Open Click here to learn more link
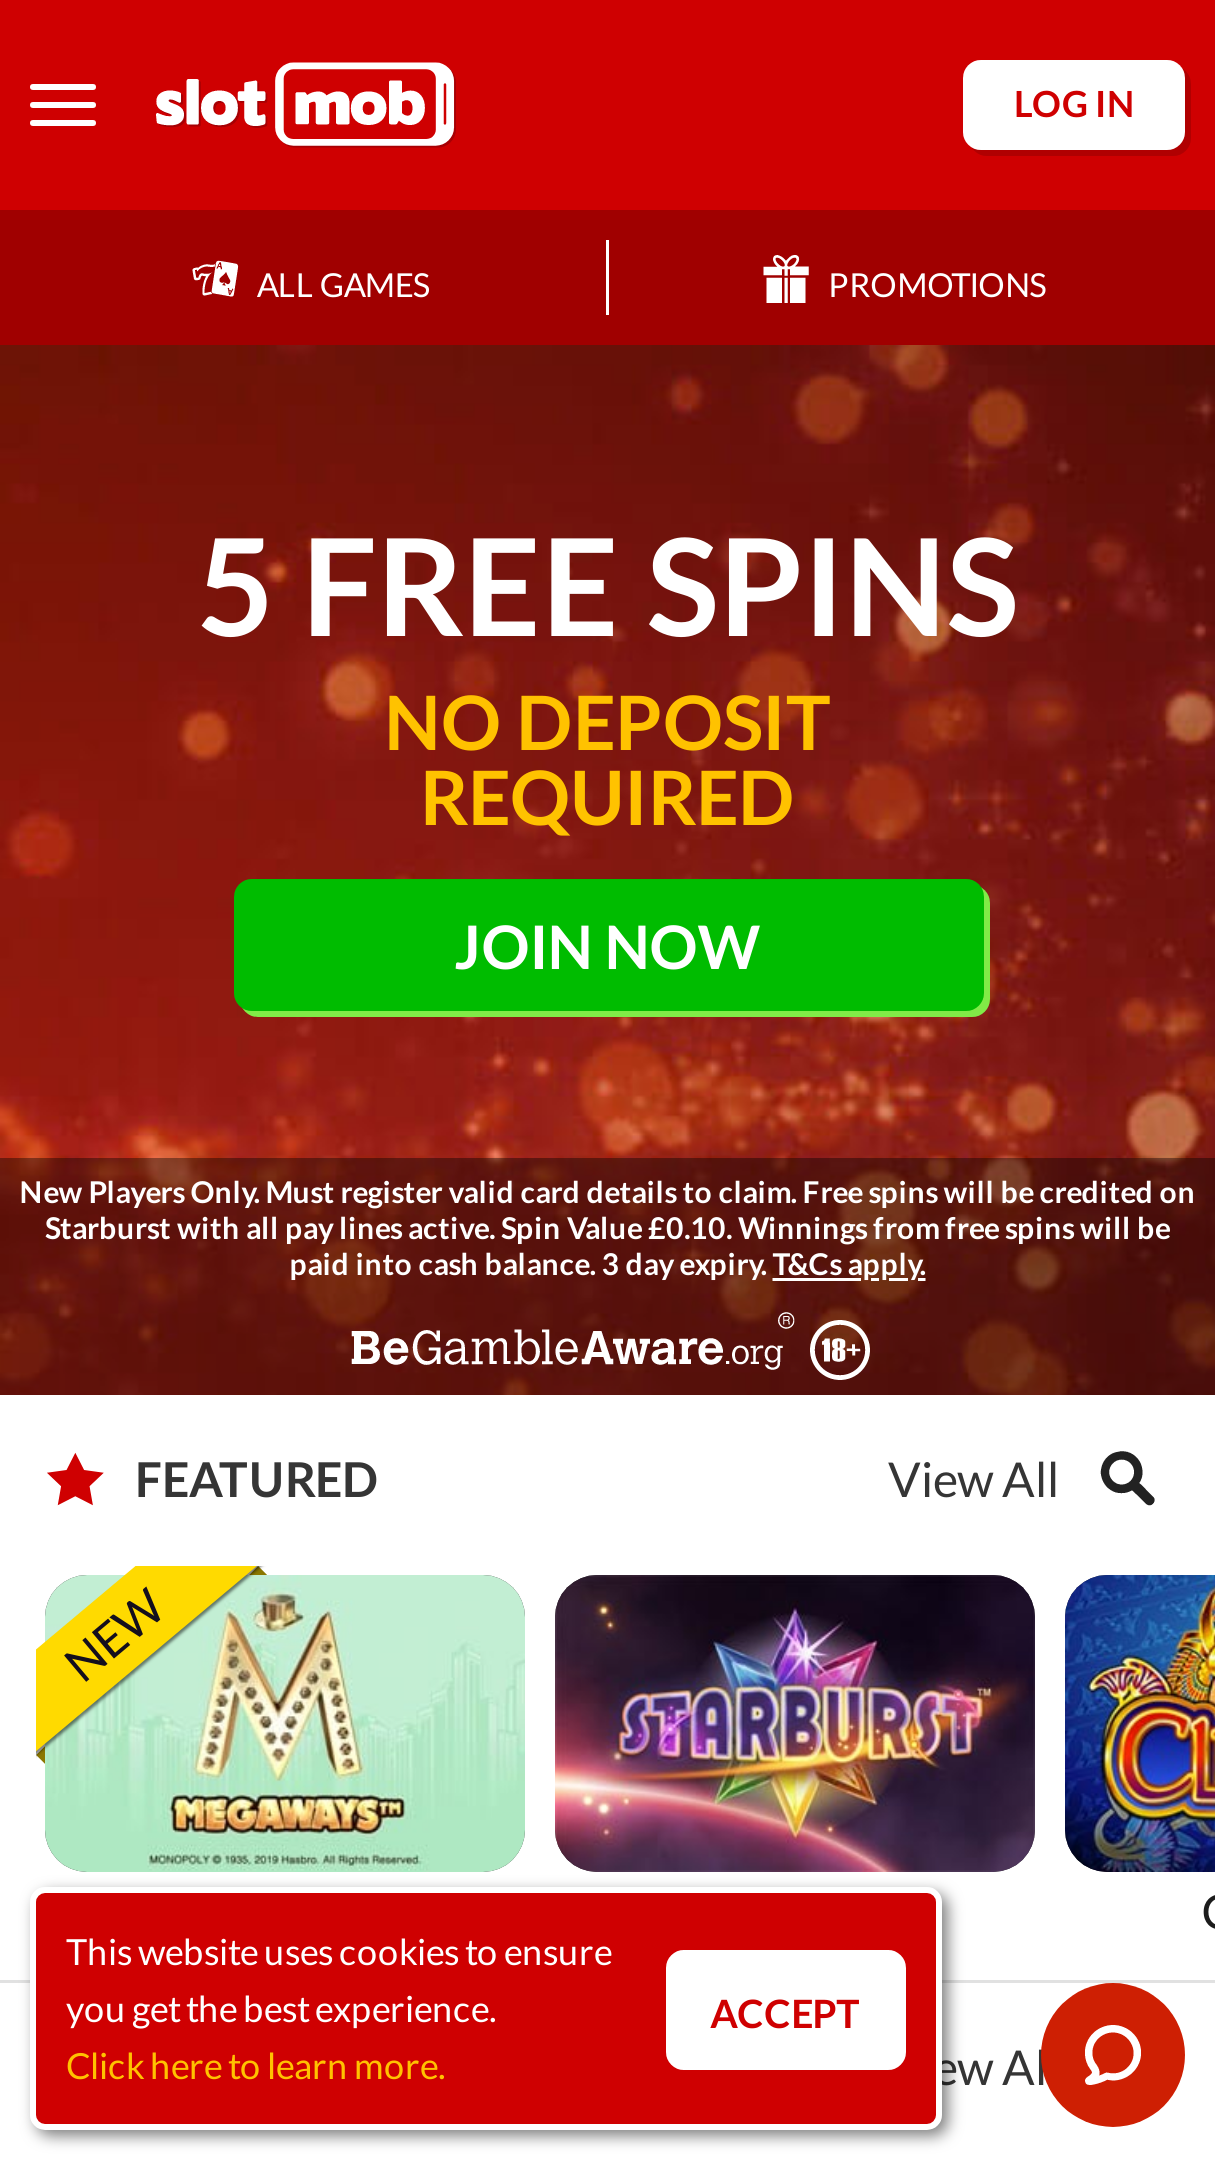 click(x=256, y=2066)
